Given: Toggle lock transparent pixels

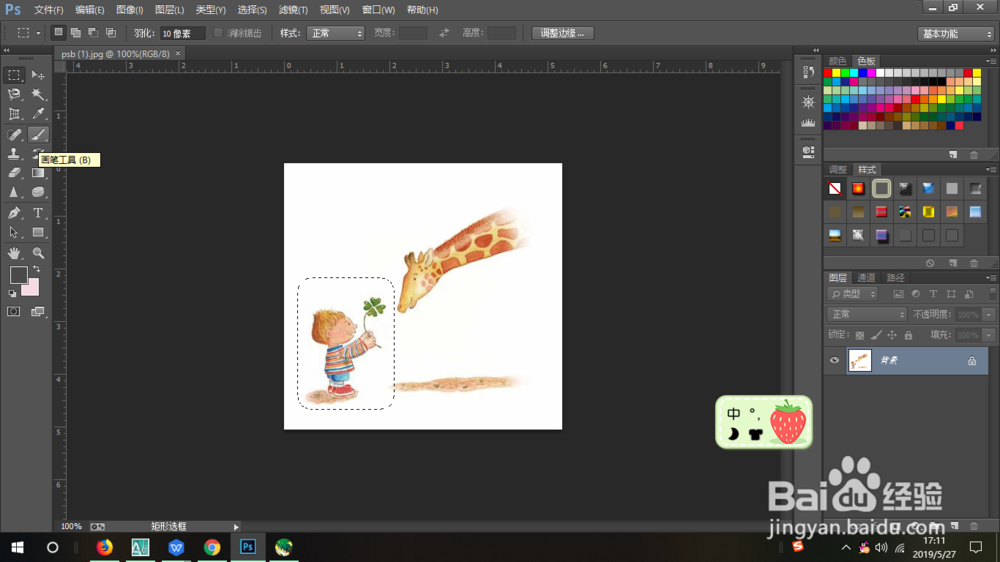Looking at the screenshot, I should point(860,335).
